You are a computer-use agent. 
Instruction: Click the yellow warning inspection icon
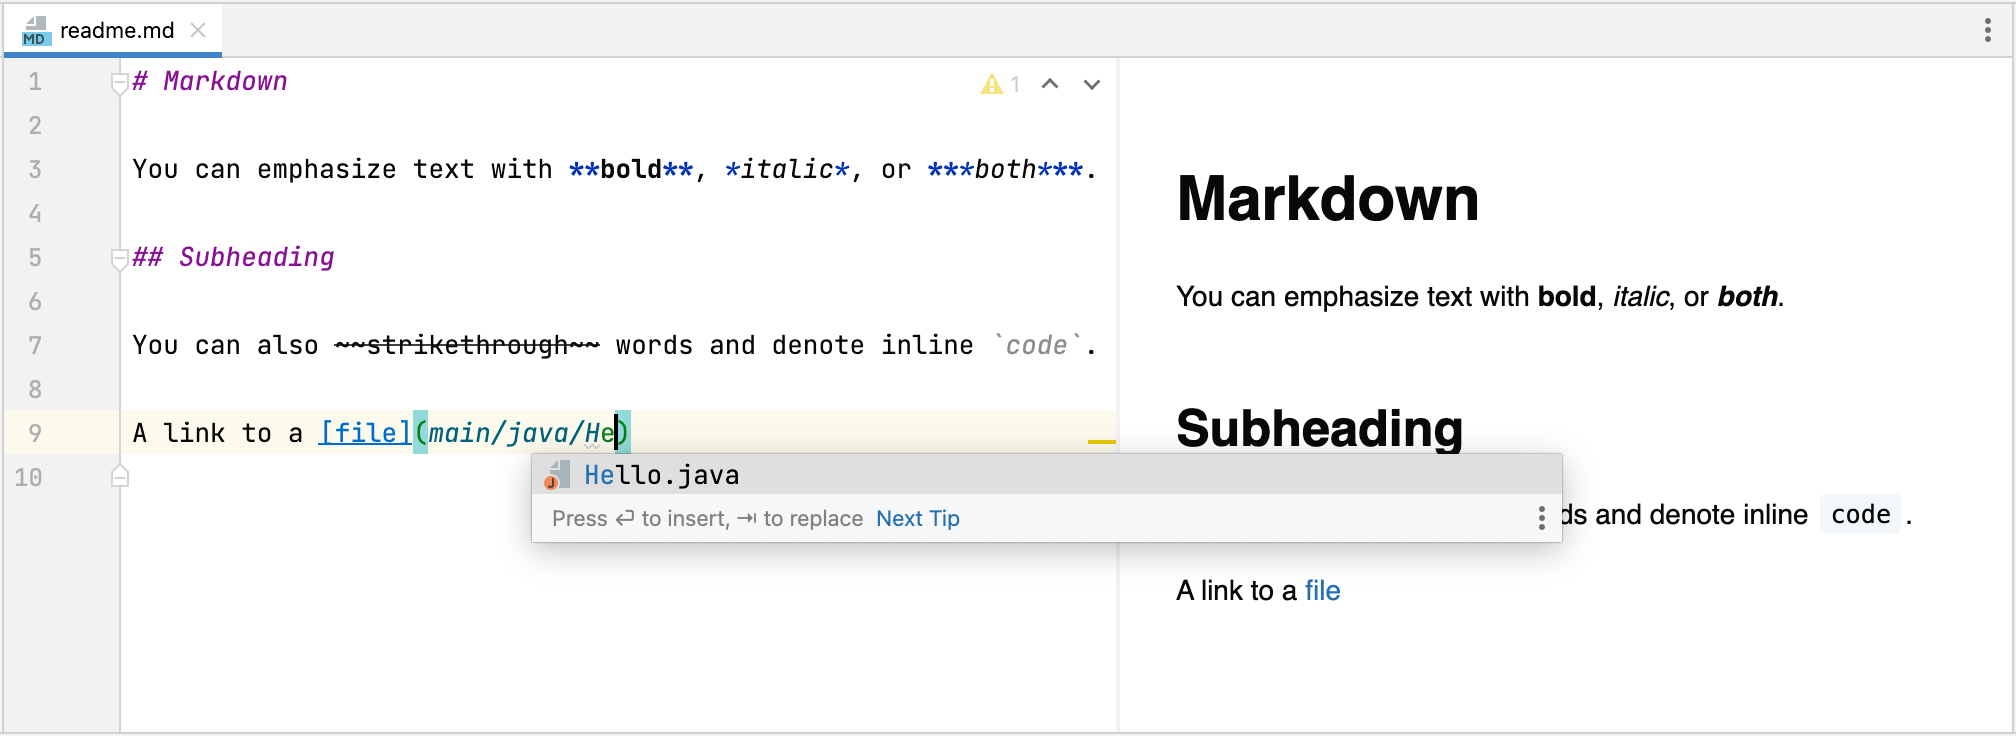tap(991, 84)
